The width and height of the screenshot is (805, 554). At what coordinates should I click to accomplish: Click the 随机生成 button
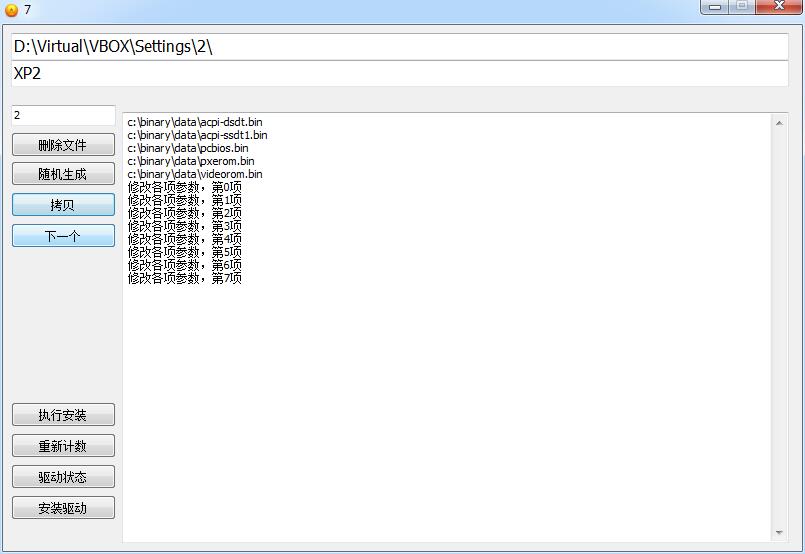pyautogui.click(x=63, y=174)
